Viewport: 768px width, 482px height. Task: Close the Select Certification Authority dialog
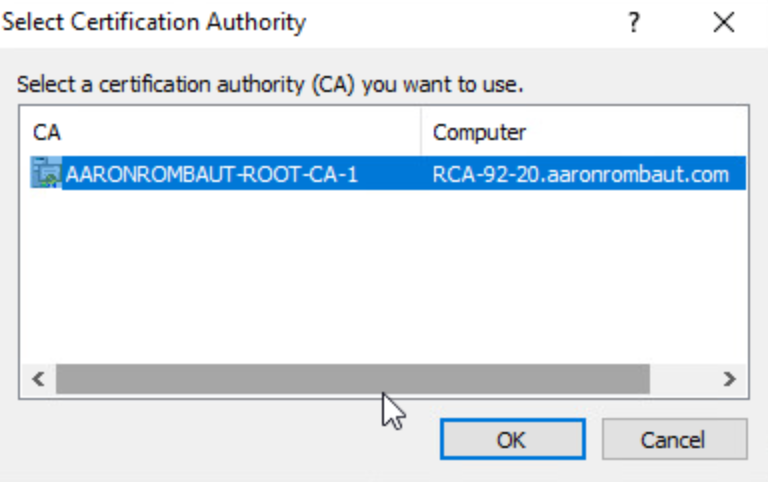[724, 23]
